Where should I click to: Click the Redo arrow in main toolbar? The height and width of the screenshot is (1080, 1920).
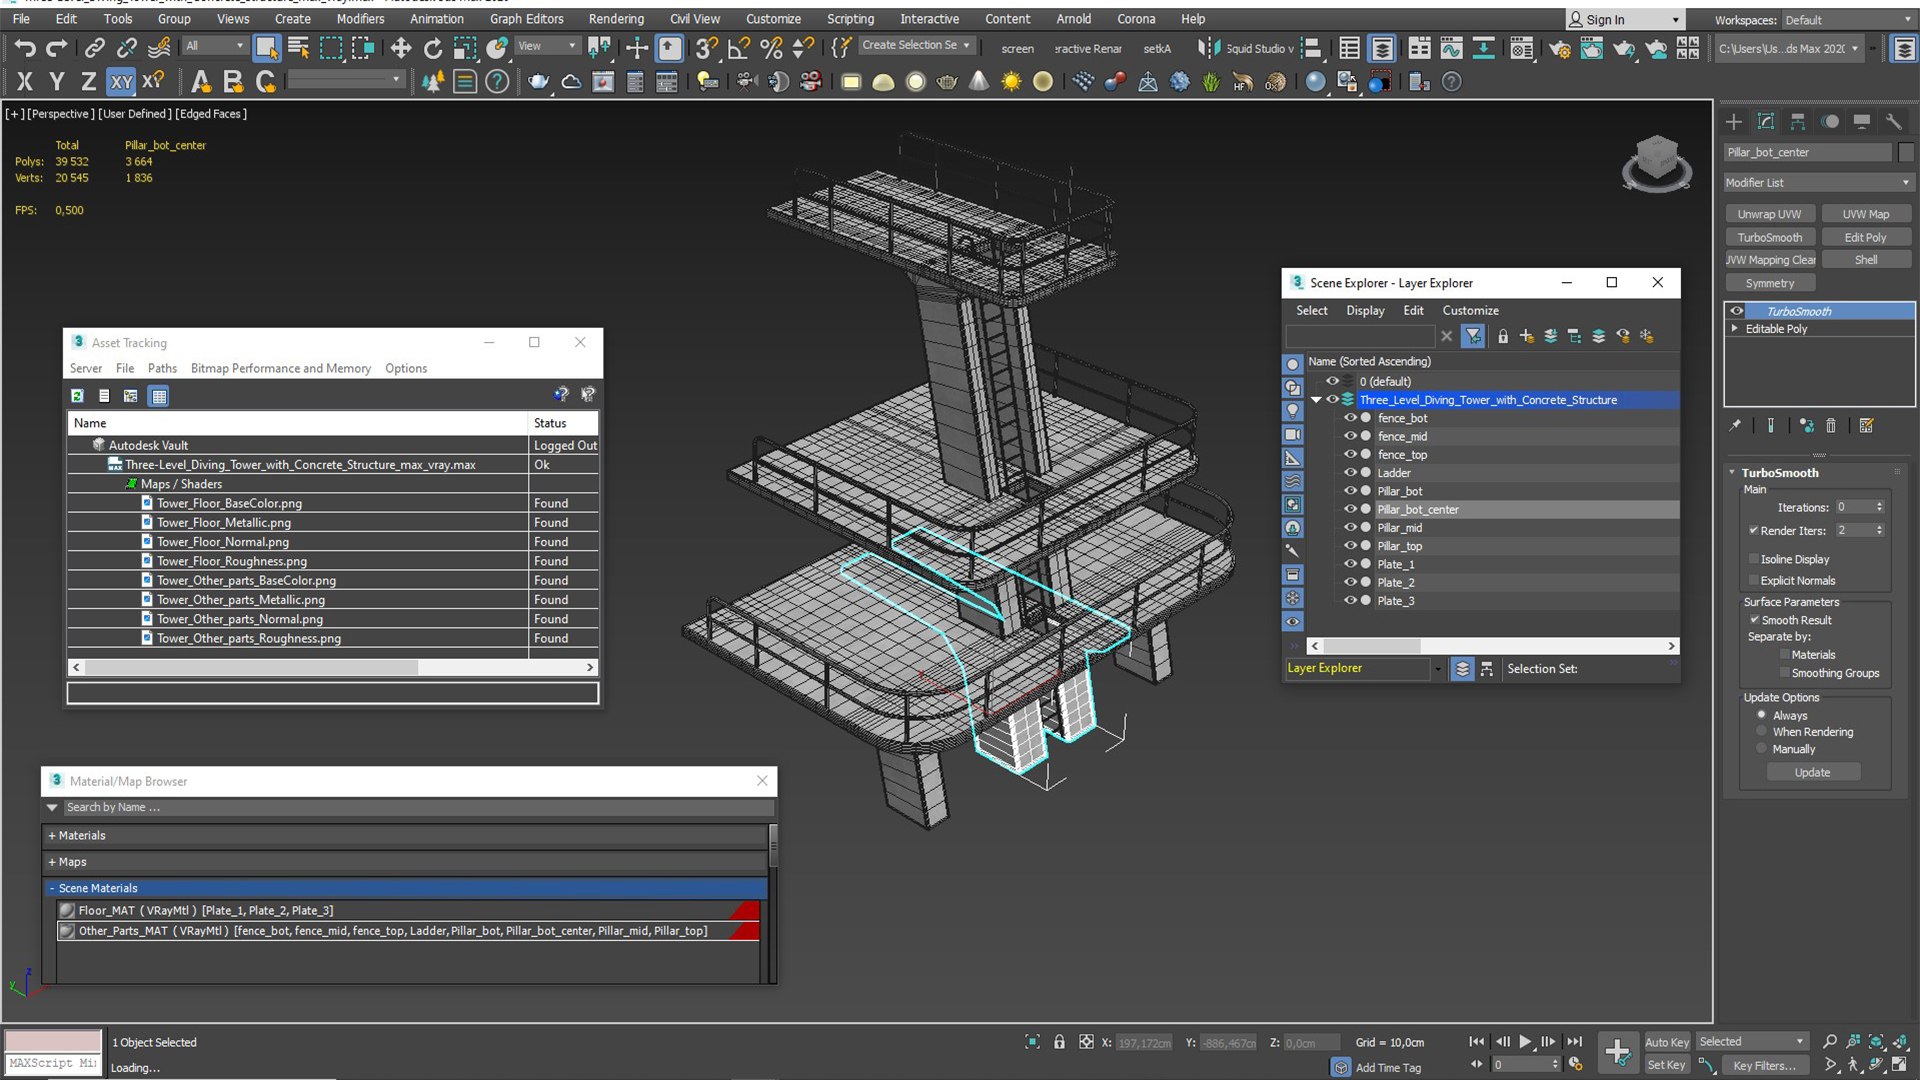(57, 47)
